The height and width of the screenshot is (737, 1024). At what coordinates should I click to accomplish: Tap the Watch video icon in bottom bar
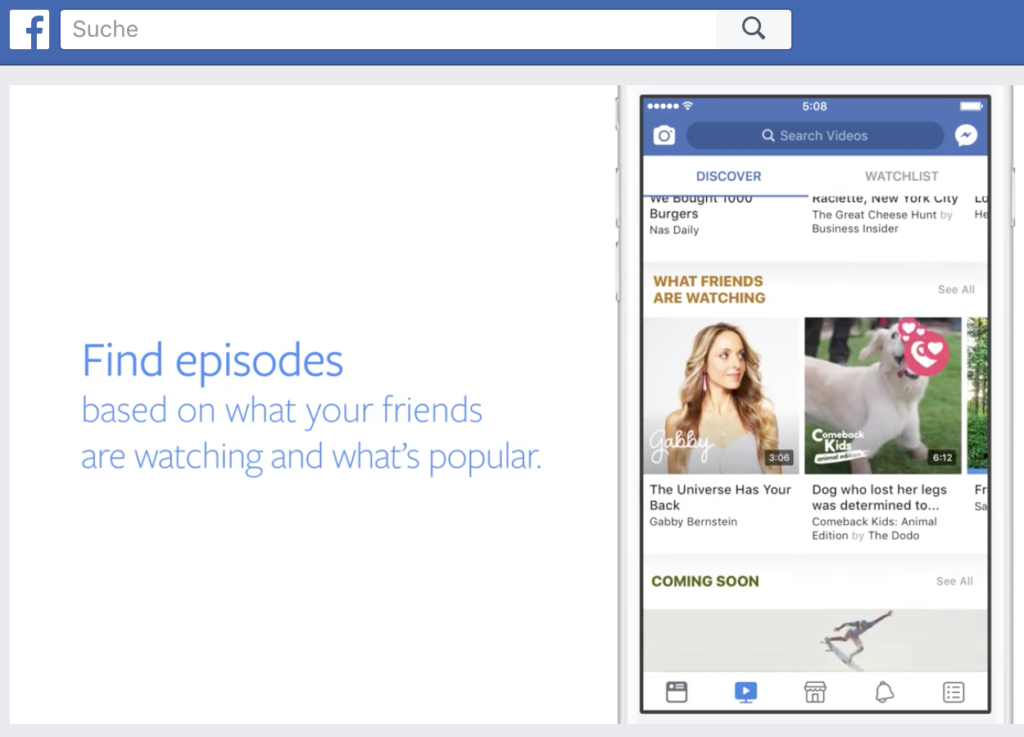(746, 692)
